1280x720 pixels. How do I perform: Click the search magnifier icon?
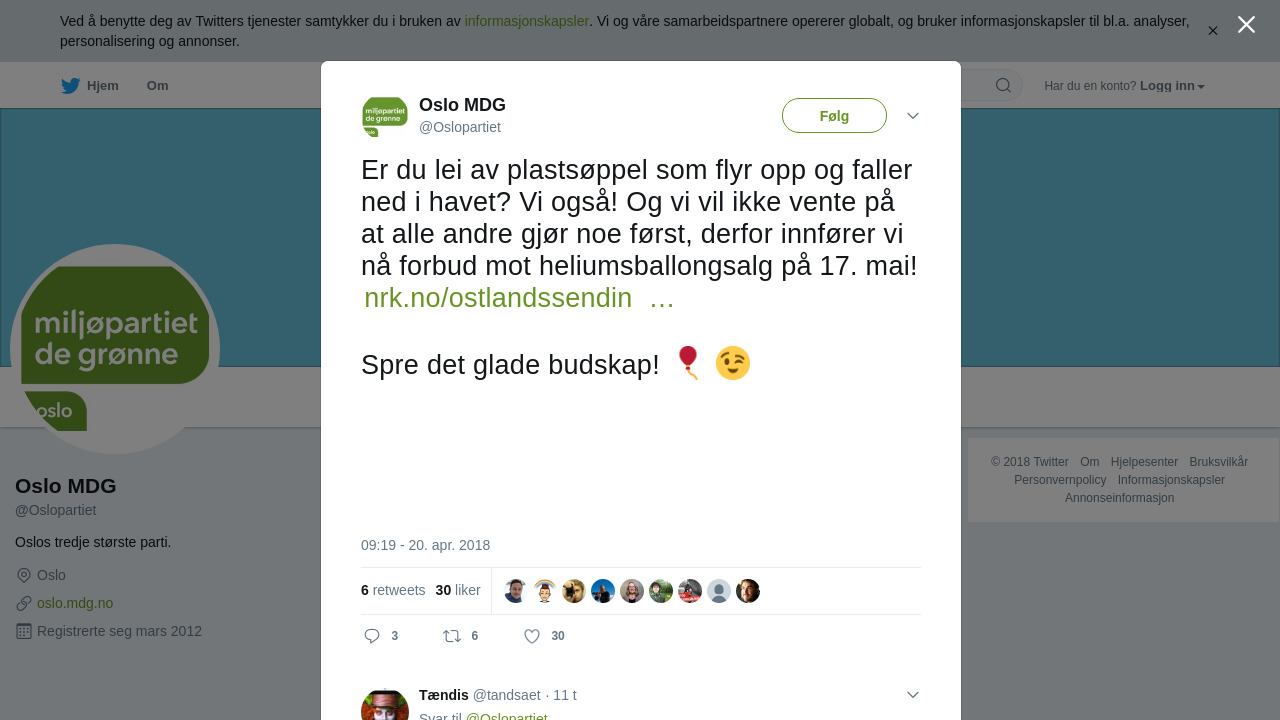(x=1003, y=85)
